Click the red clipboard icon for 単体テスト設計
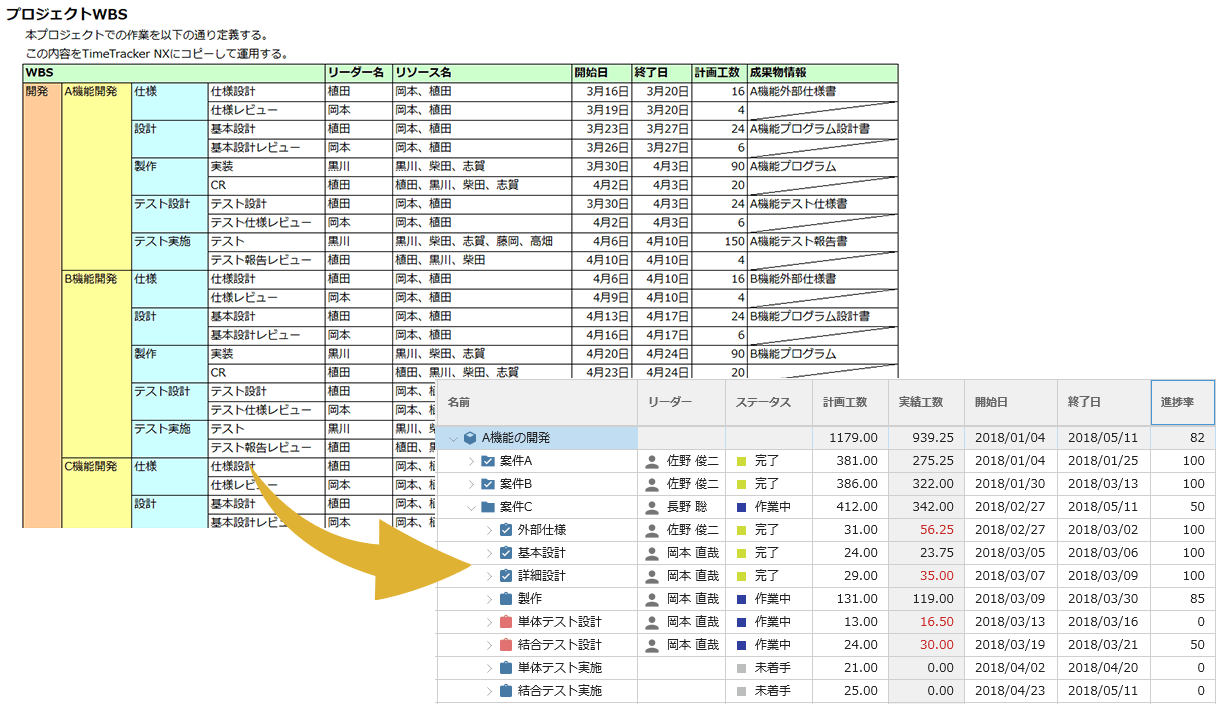 [506, 622]
